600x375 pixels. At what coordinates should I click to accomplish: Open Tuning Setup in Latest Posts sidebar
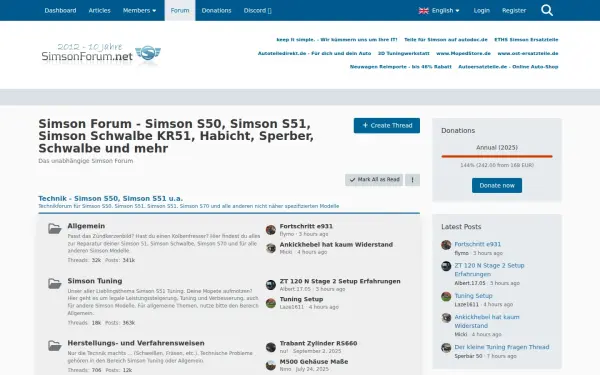pos(473,296)
